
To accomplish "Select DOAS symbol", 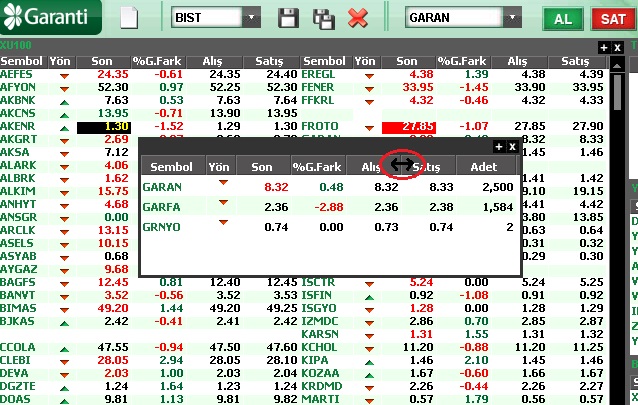I will [x=15, y=399].
